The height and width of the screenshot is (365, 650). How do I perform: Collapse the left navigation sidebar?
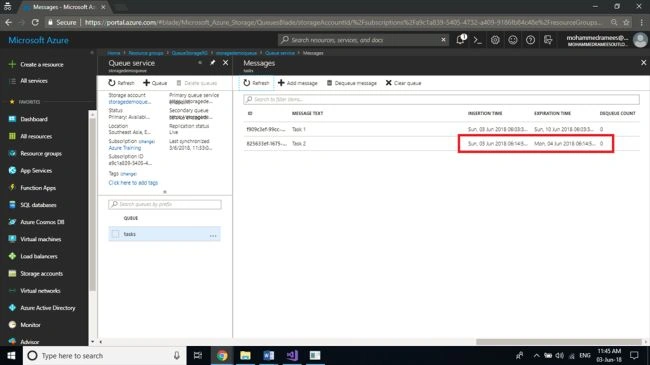click(x=92, y=53)
